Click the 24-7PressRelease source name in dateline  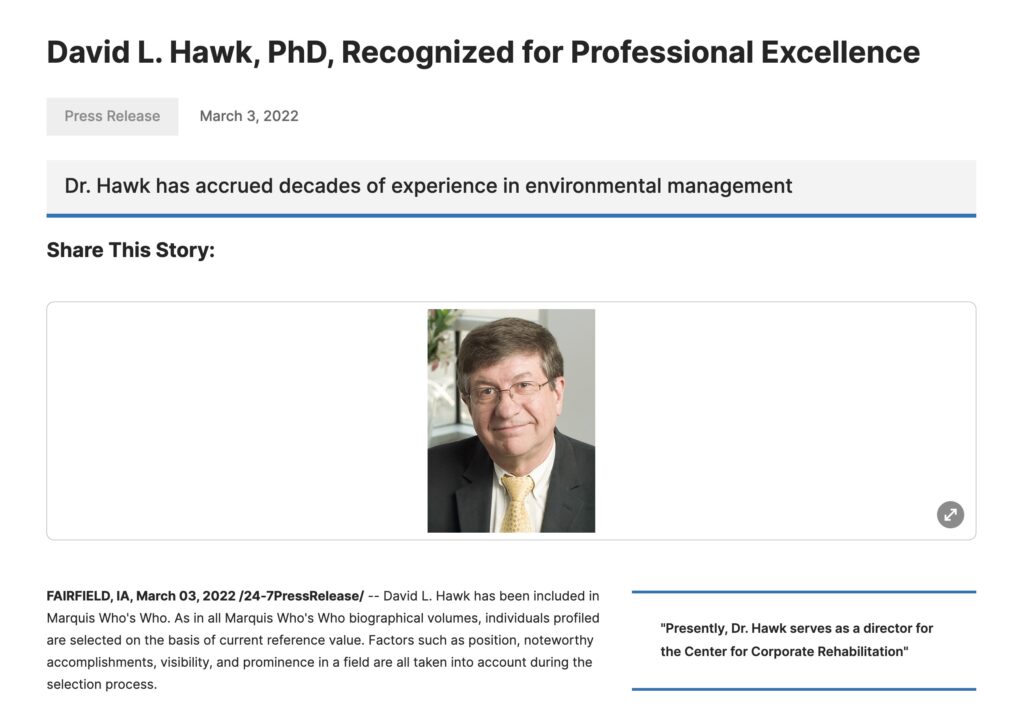tap(303, 596)
